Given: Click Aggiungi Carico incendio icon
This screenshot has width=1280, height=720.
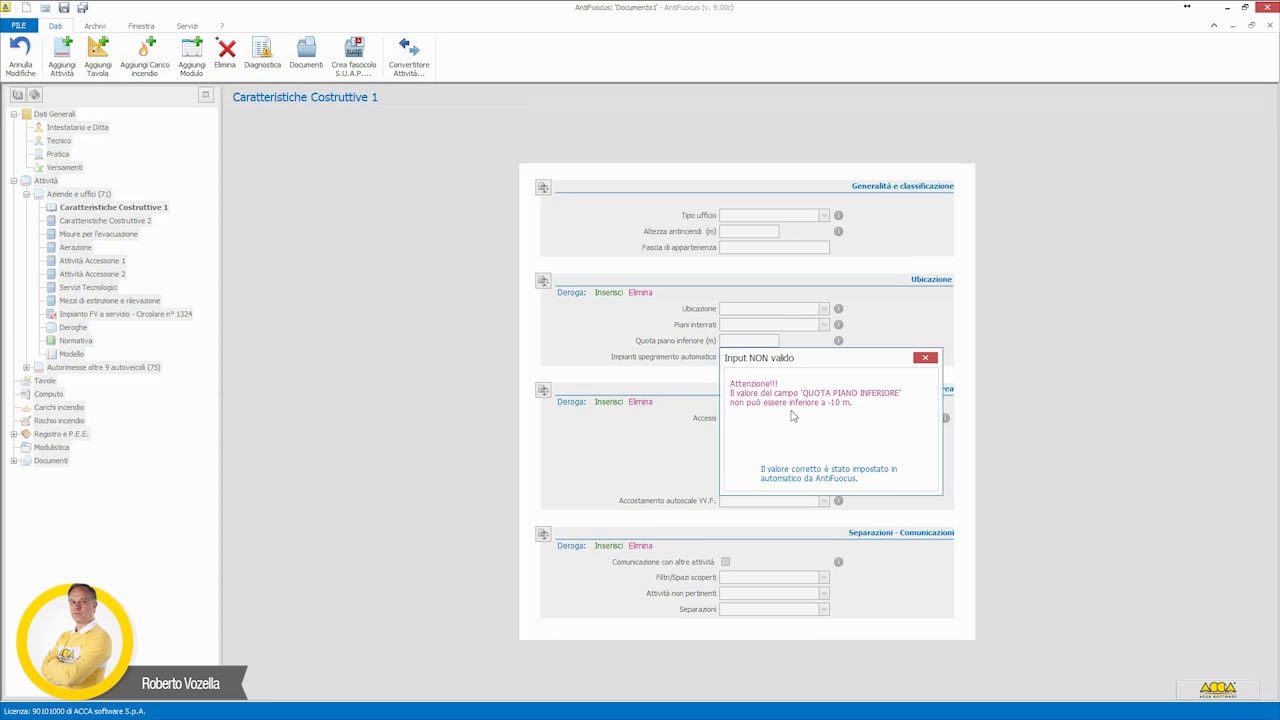Looking at the screenshot, I should (146, 47).
